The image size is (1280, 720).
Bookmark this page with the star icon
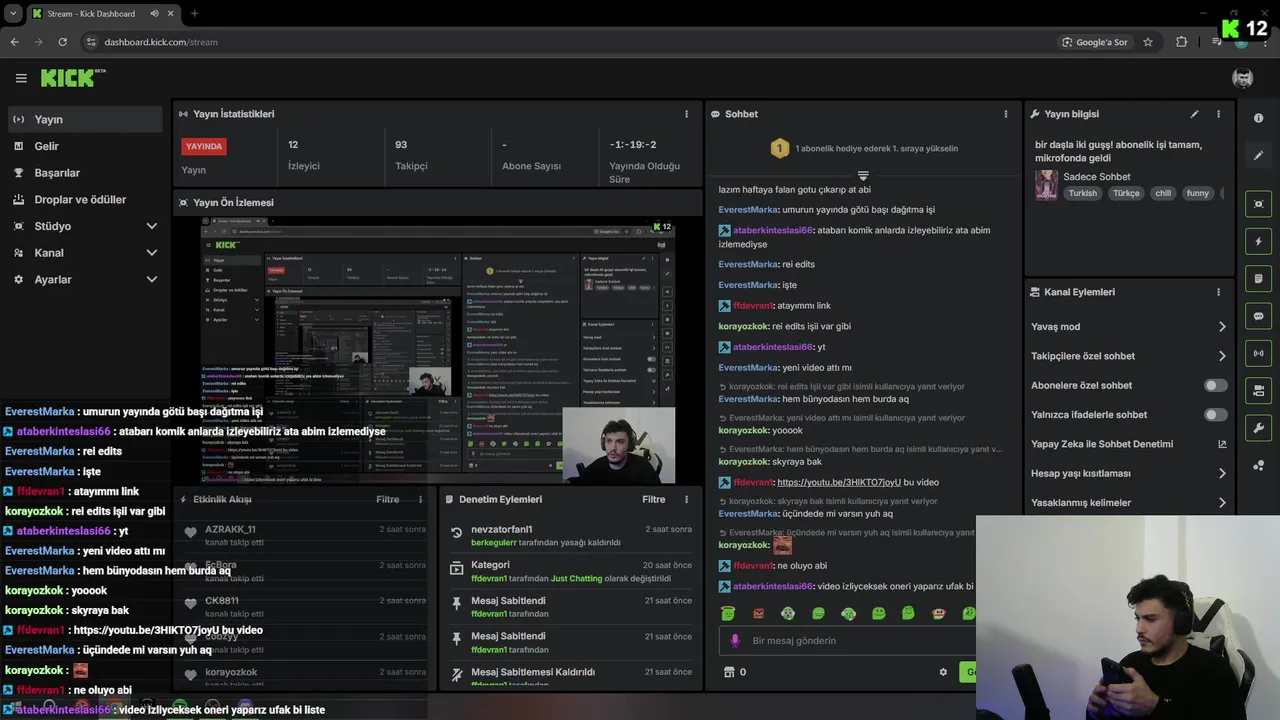[x=1148, y=42]
